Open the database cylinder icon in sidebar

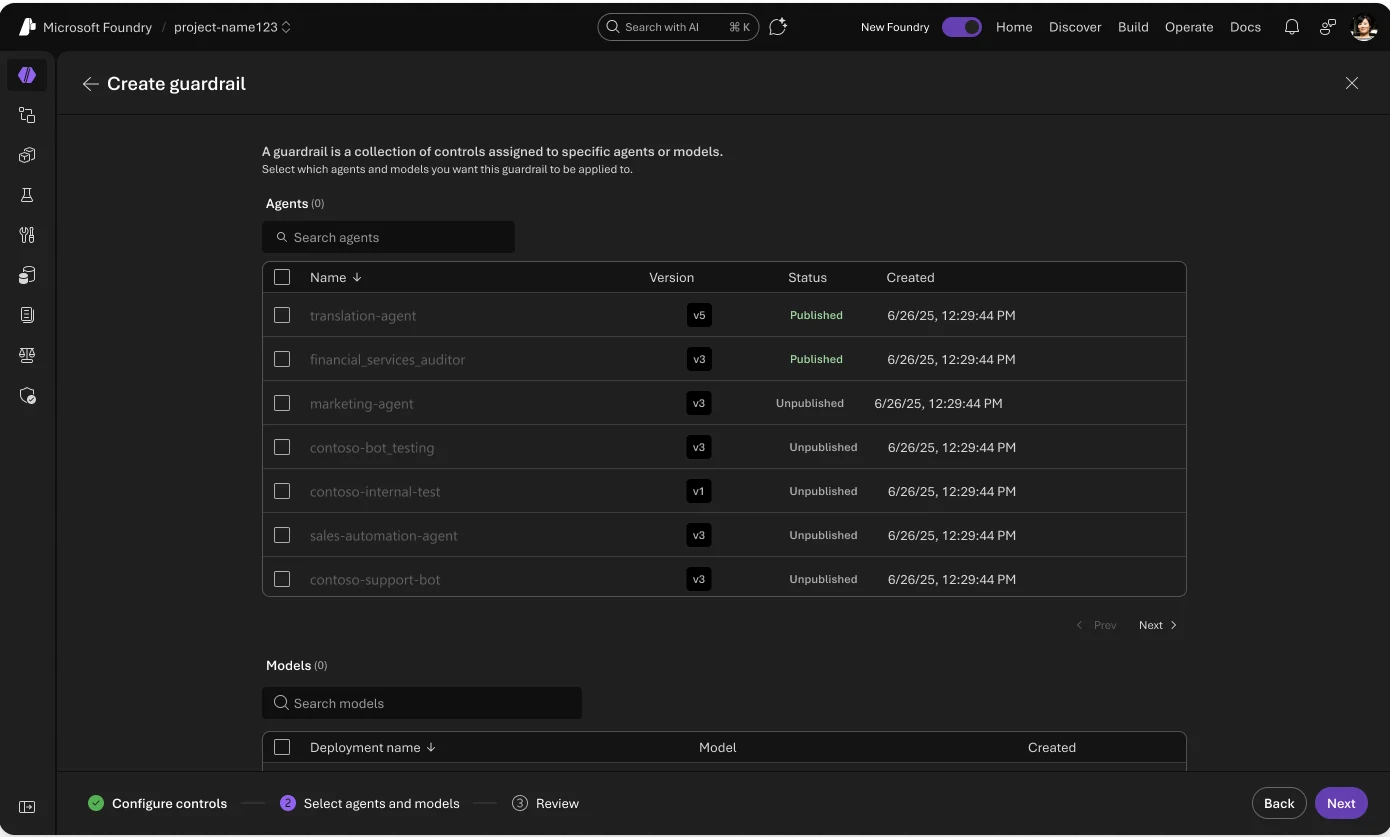point(27,275)
